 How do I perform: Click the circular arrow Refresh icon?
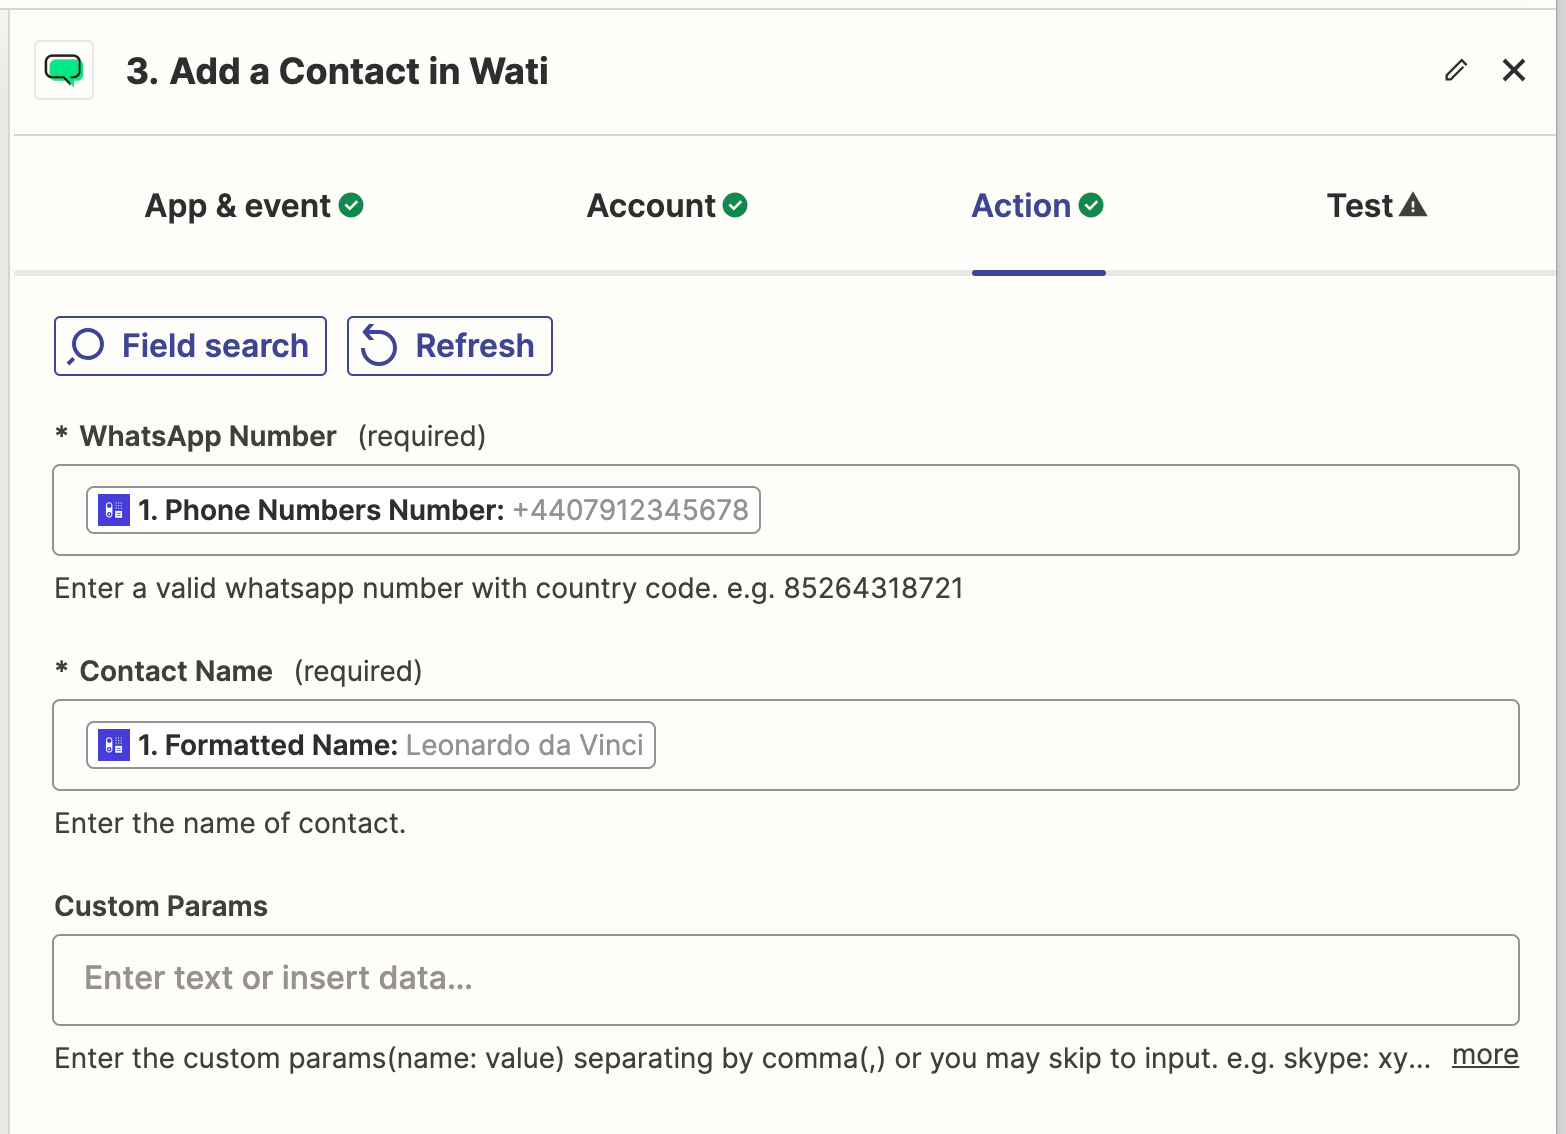click(x=379, y=346)
